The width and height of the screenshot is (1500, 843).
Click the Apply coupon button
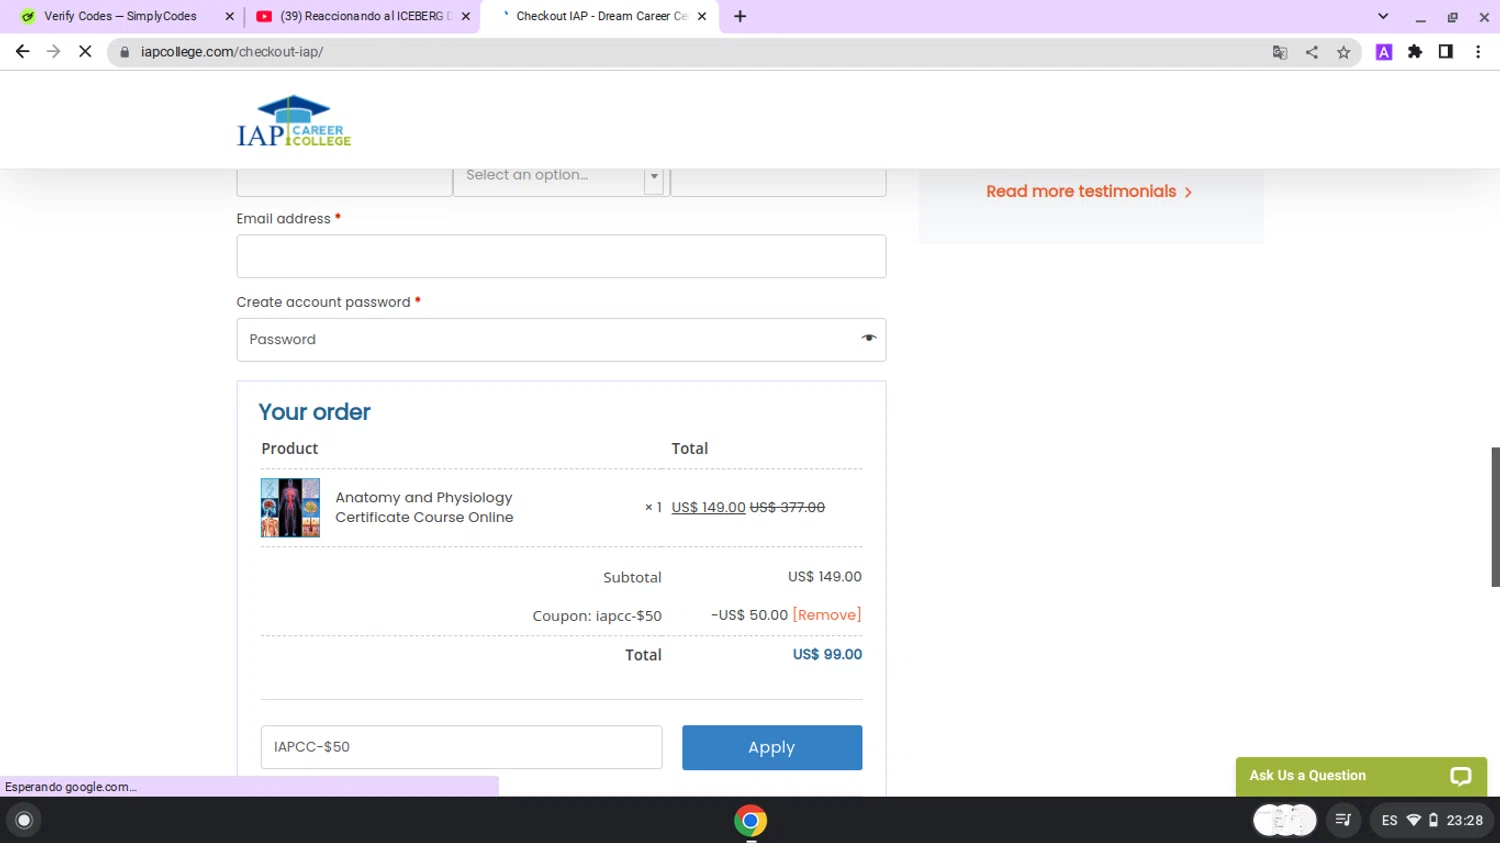(x=772, y=747)
